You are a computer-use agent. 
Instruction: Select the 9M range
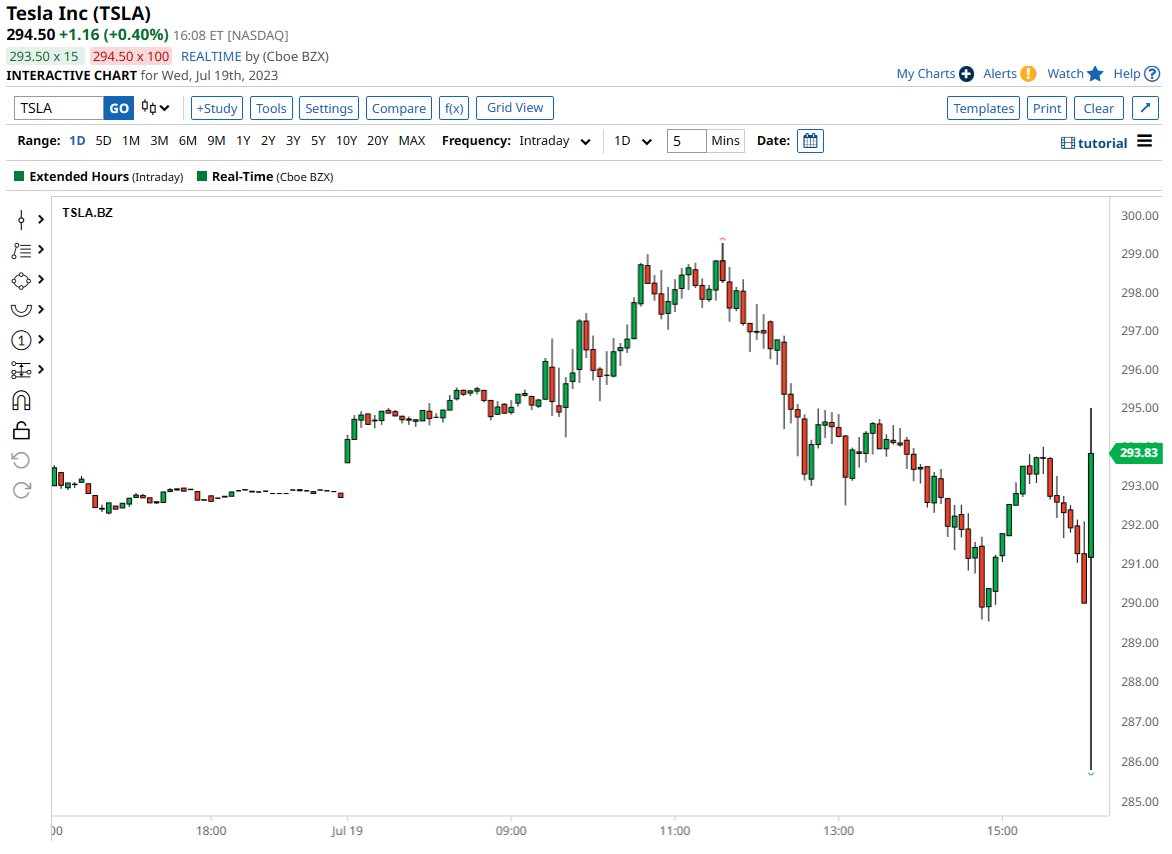coord(216,140)
